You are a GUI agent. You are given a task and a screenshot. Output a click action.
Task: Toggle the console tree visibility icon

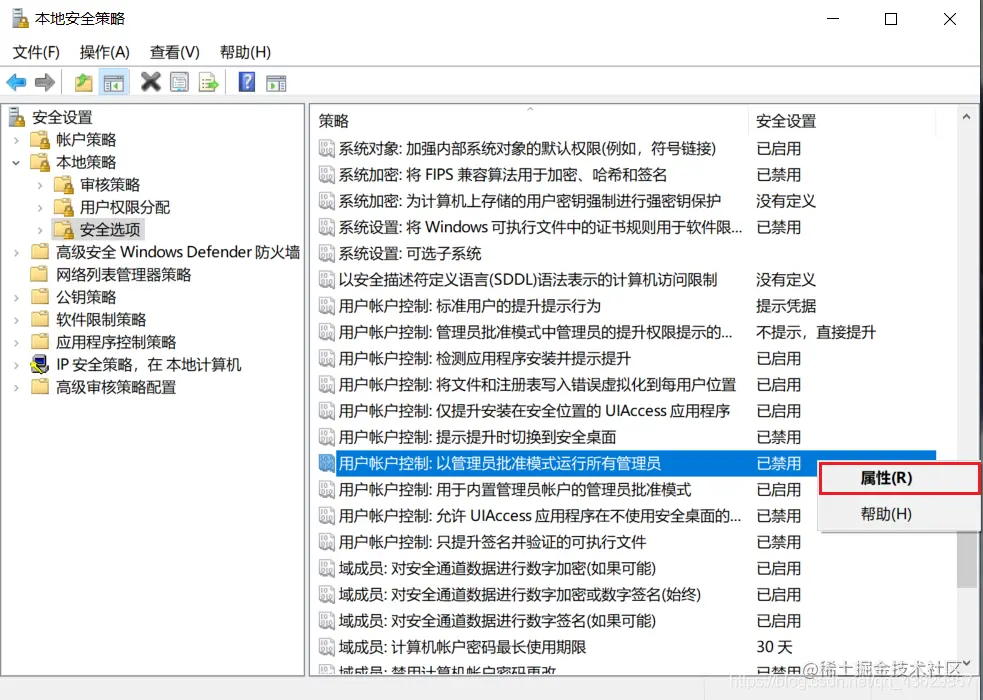tap(115, 82)
